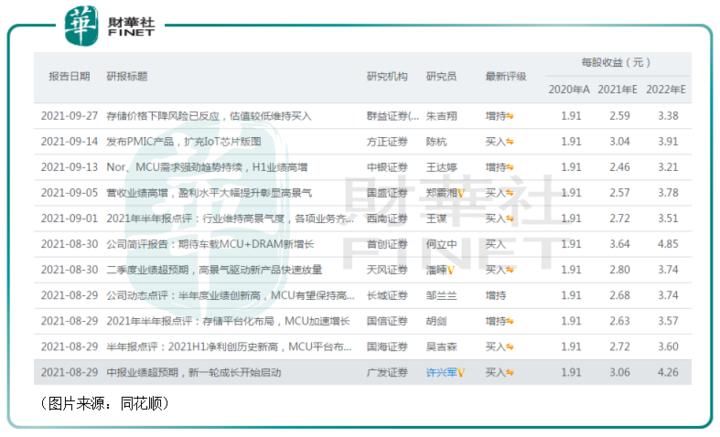
Task: Click rating arrow icon in 国信证券 row
Action: tap(510, 322)
